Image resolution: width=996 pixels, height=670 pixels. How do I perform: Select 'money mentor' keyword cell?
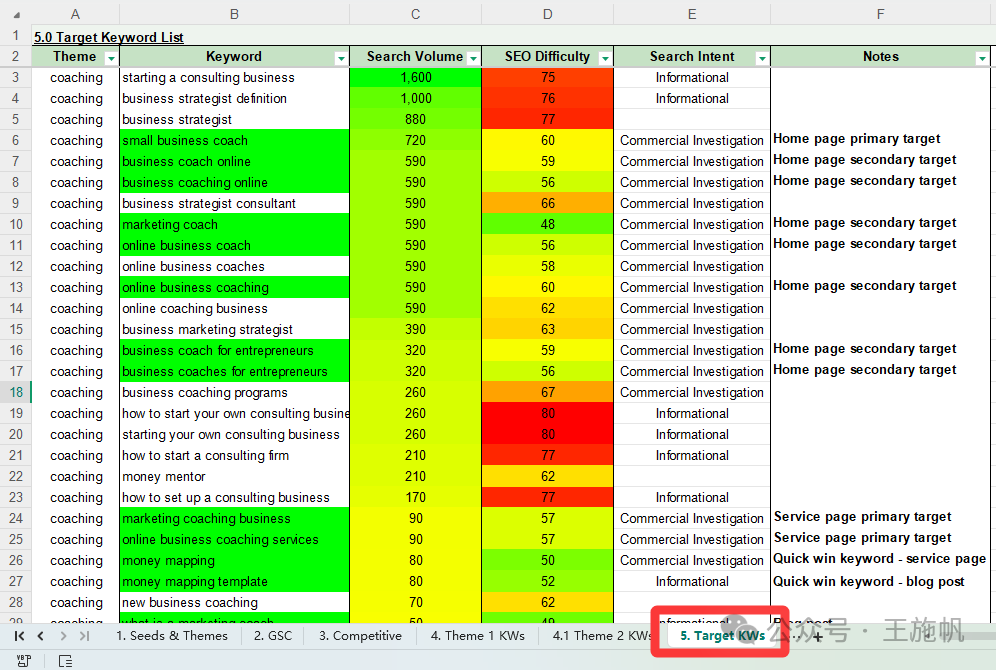(x=234, y=476)
